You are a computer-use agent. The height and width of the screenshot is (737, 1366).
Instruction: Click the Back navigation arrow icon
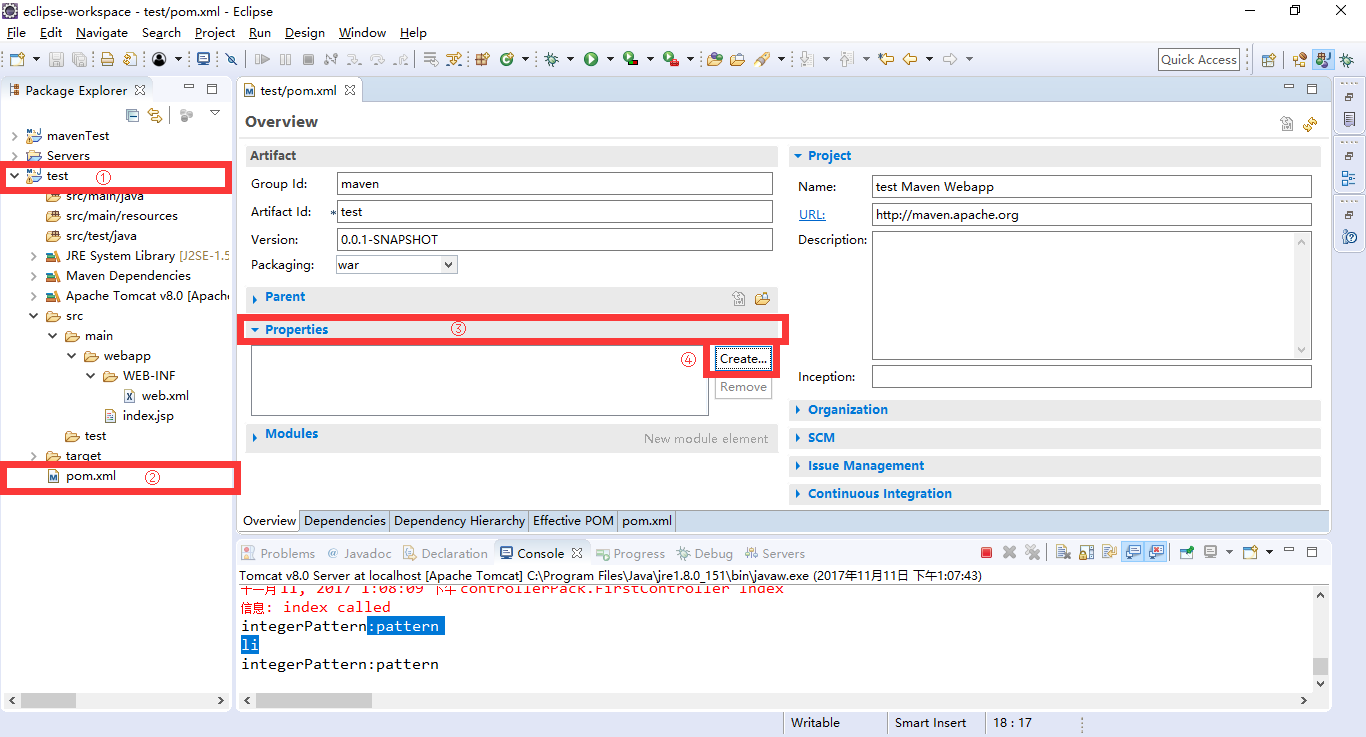[910, 59]
